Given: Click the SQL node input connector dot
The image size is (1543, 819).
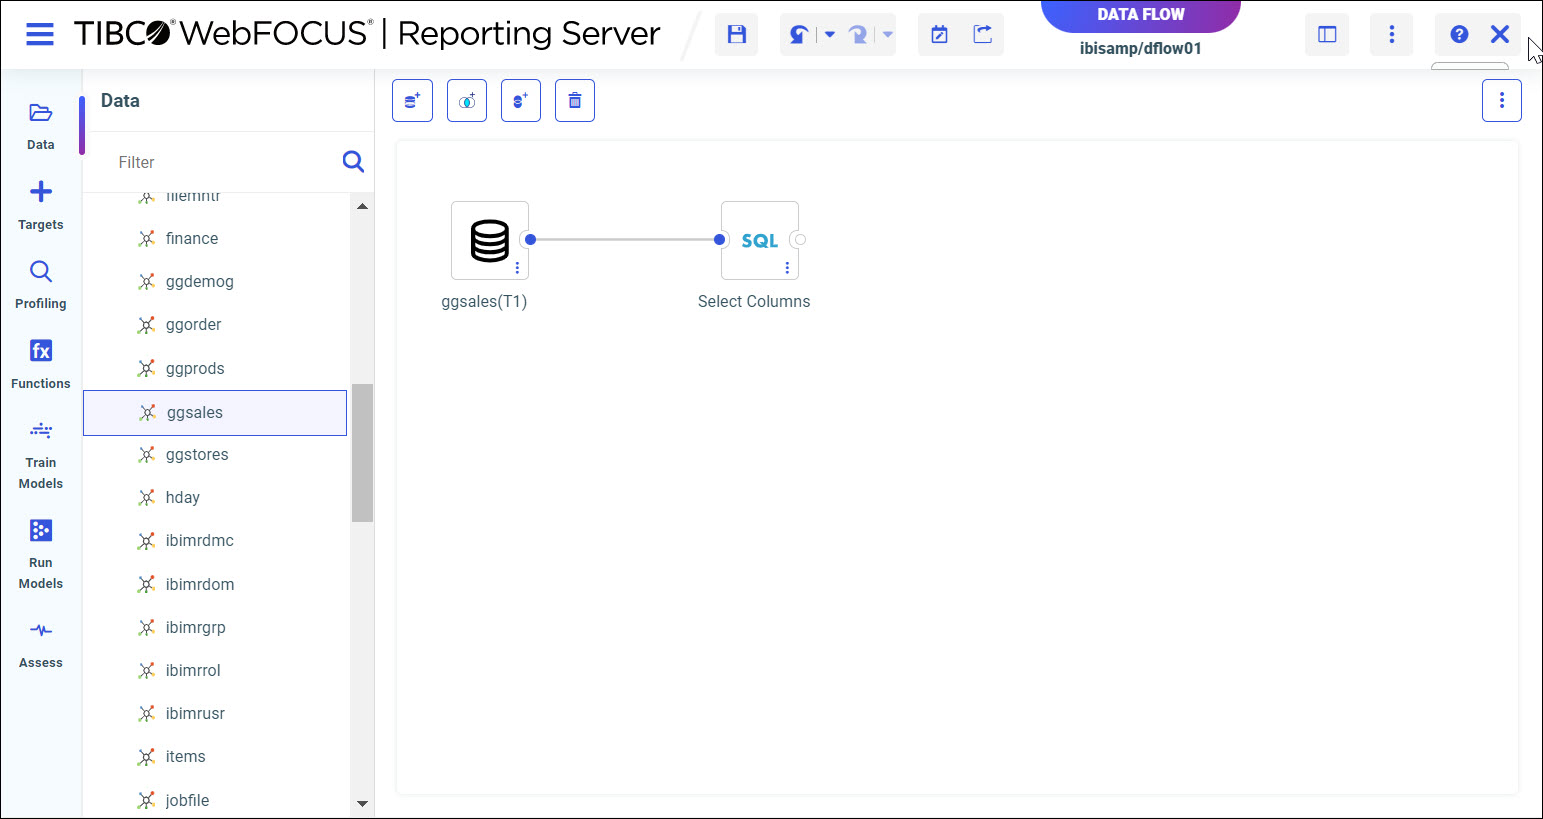Looking at the screenshot, I should coord(719,240).
